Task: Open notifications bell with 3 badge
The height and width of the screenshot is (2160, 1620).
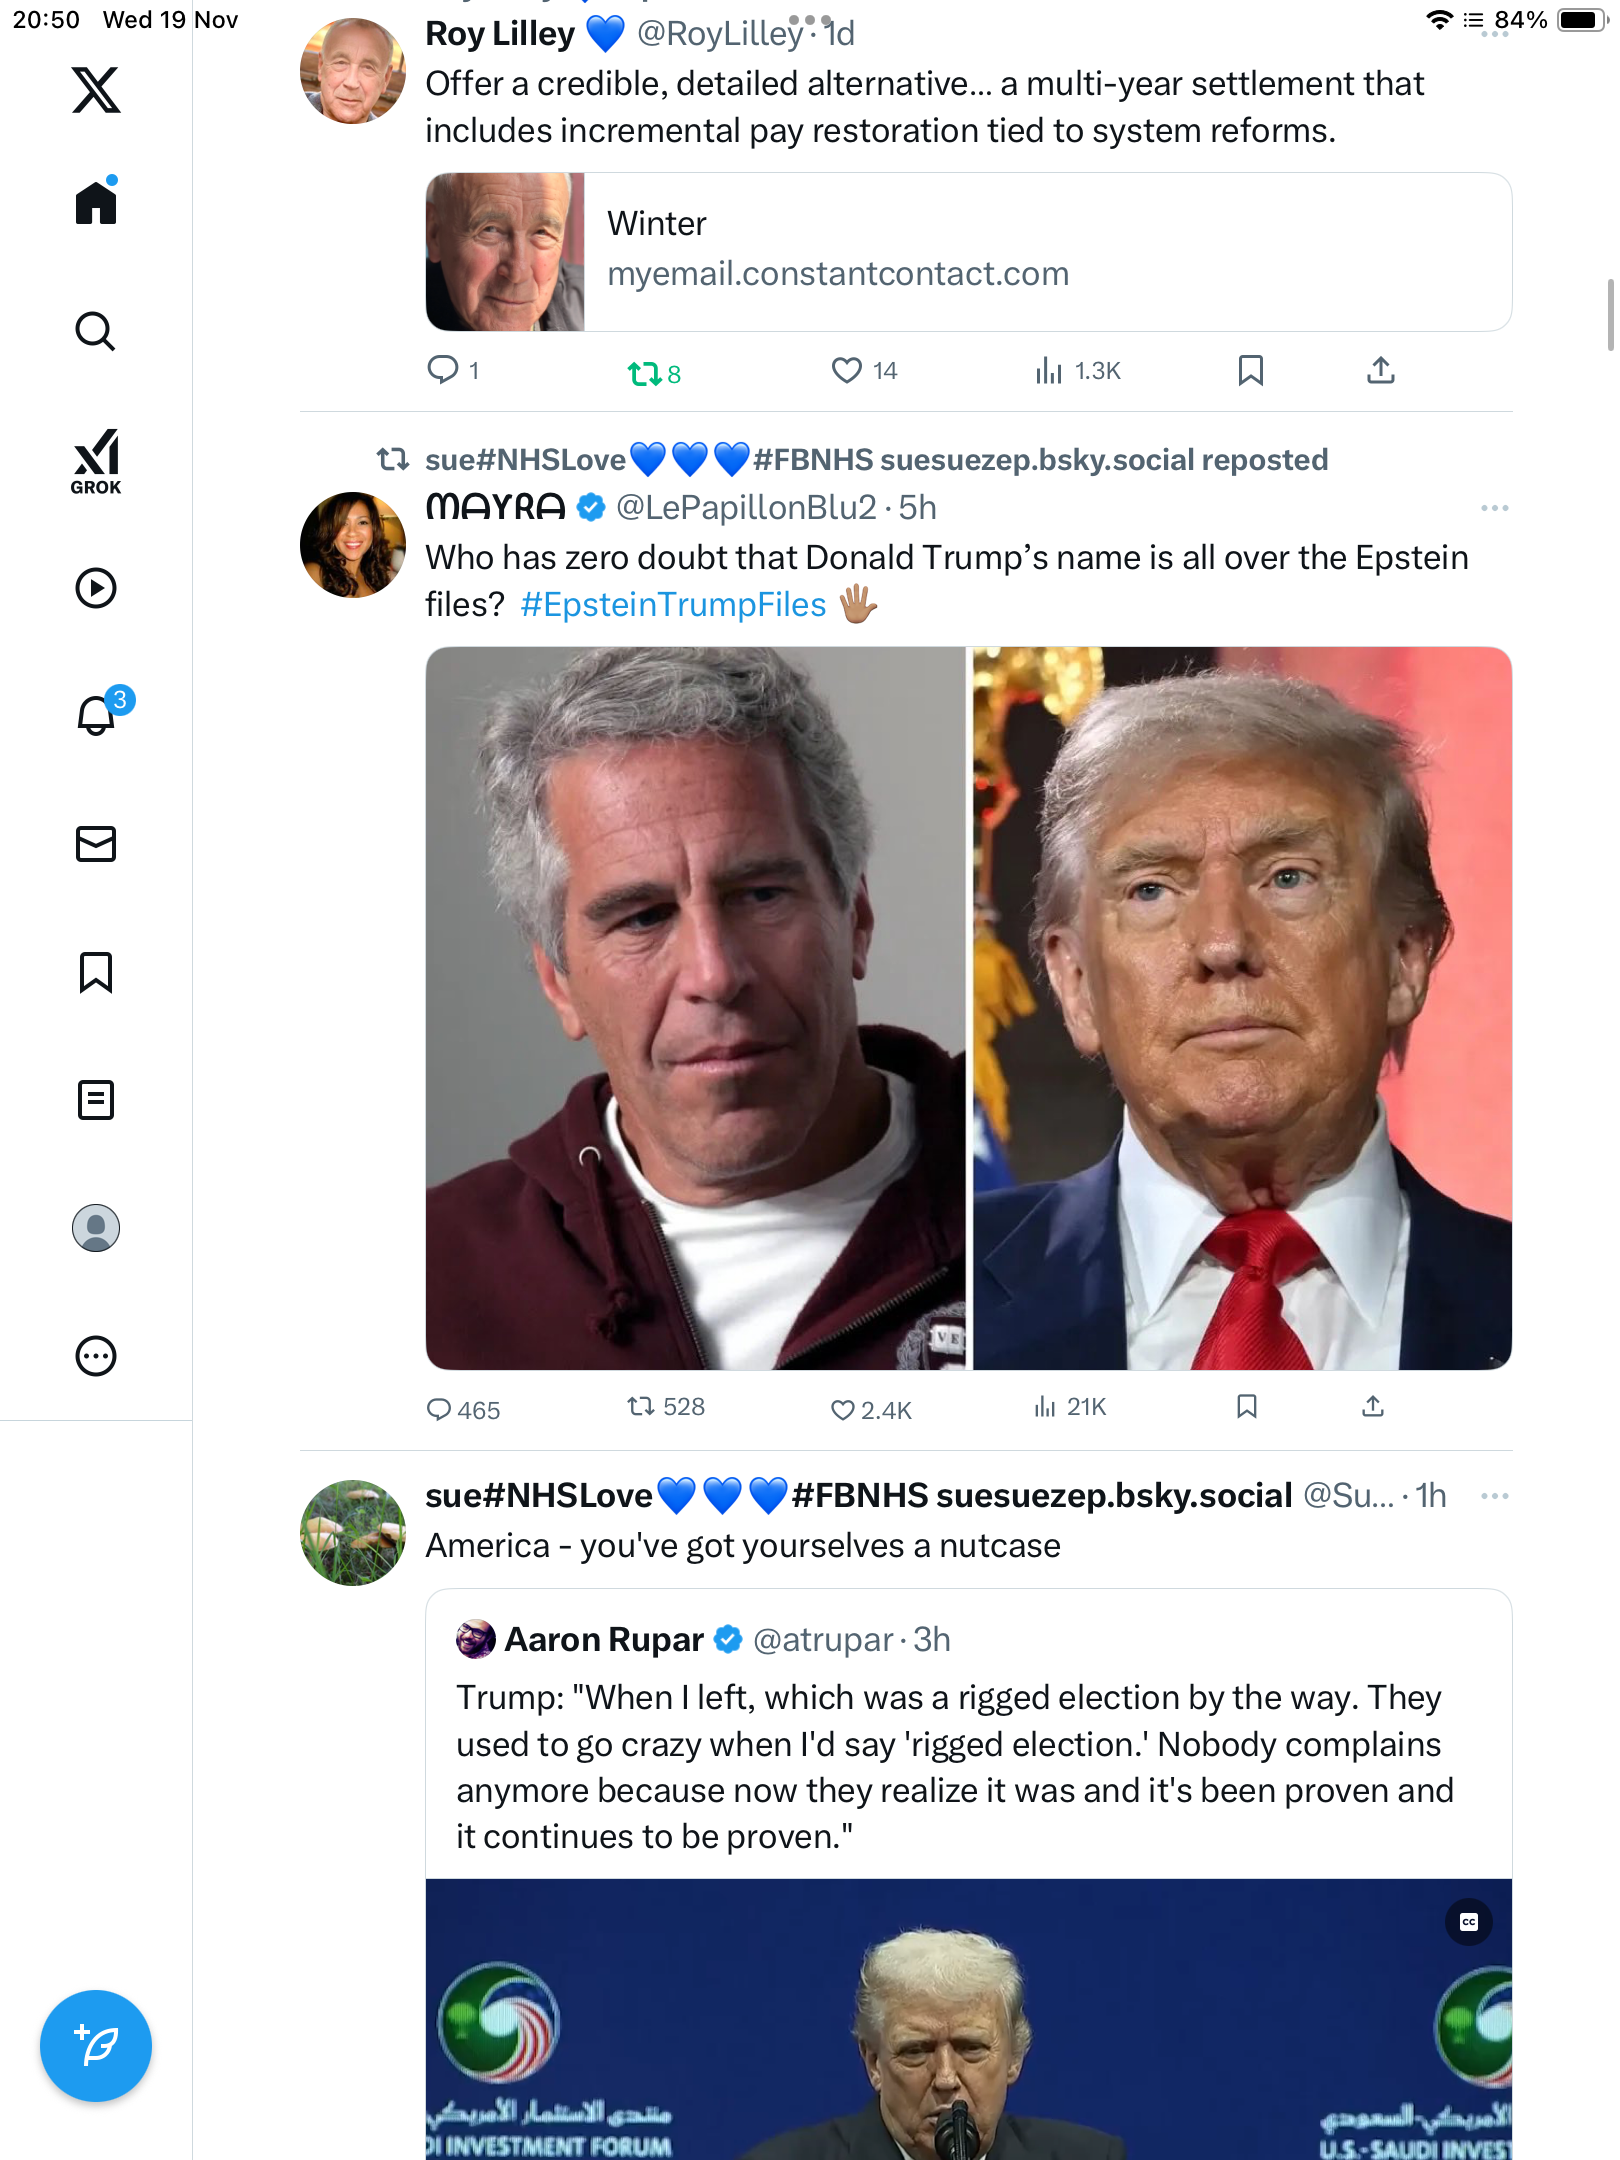Action: coord(98,715)
